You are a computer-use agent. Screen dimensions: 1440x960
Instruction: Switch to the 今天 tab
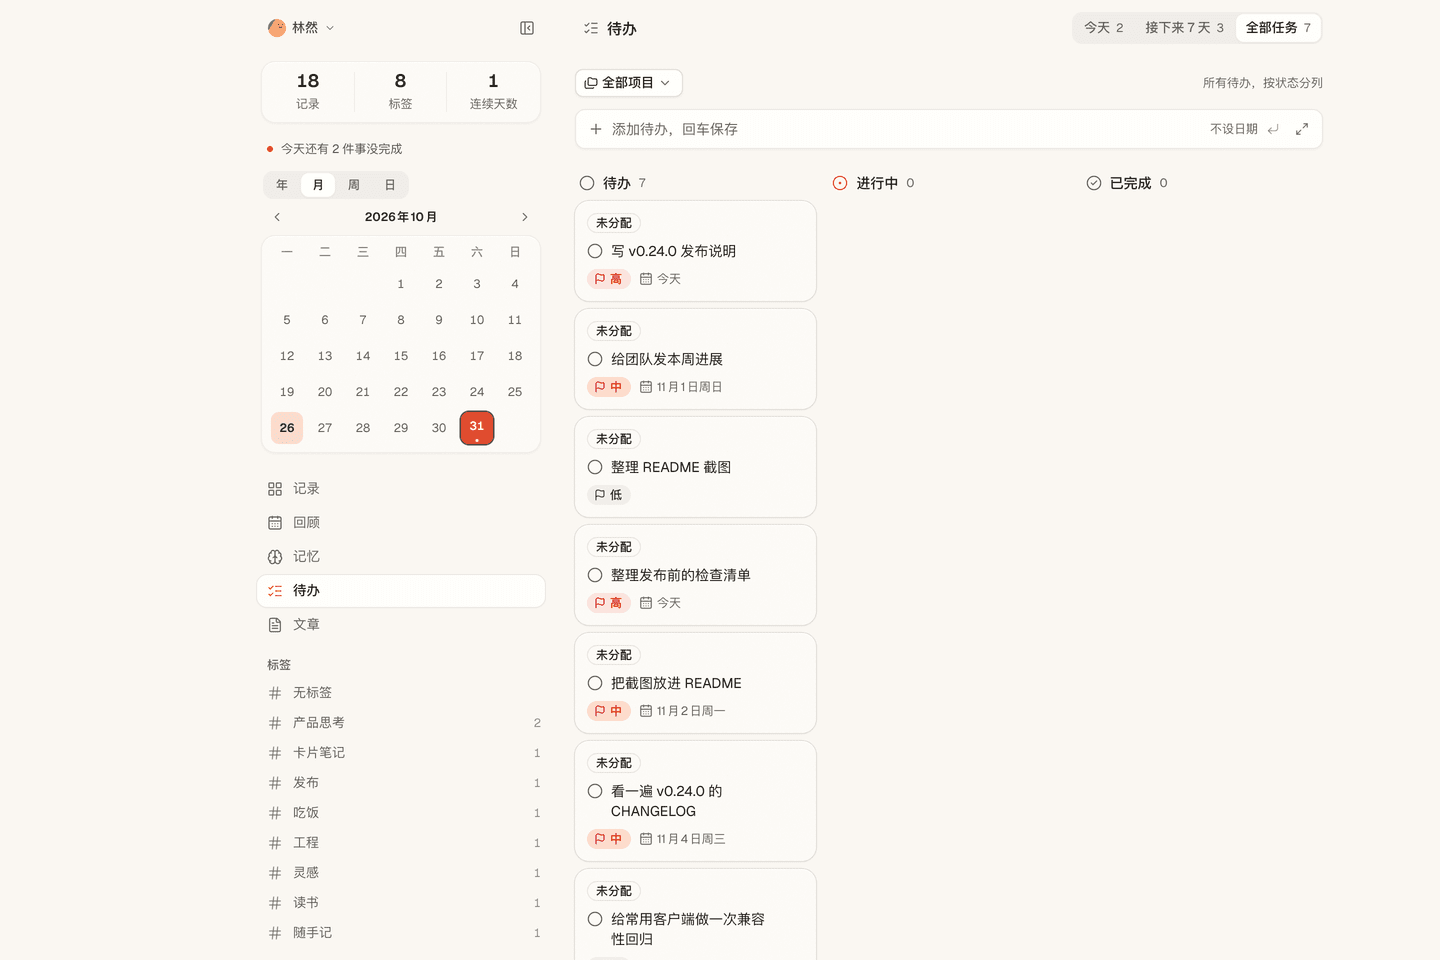(x=1104, y=28)
